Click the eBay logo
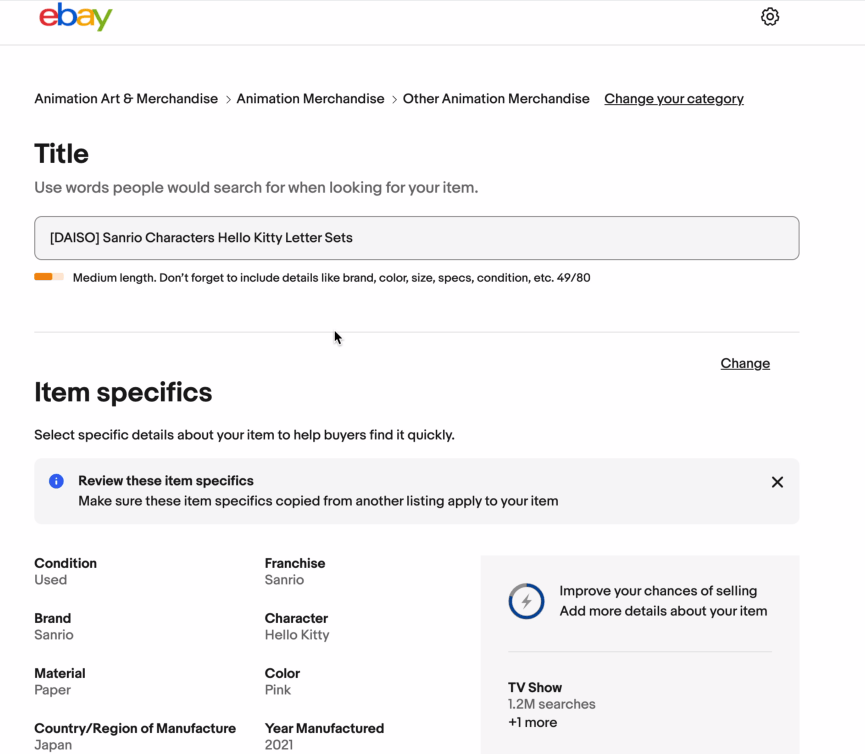Viewport: 865px width, 754px height. point(76,17)
